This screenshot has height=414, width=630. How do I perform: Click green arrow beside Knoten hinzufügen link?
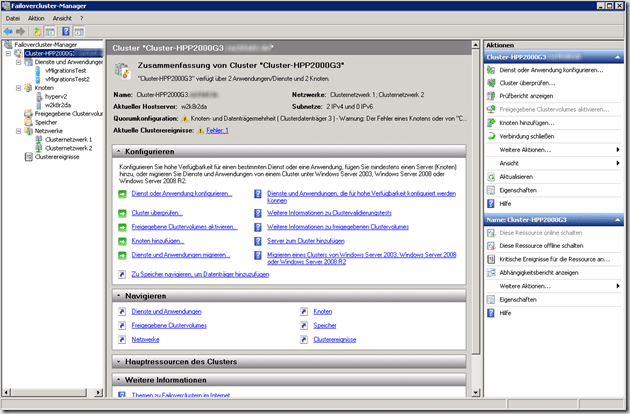tap(122, 242)
